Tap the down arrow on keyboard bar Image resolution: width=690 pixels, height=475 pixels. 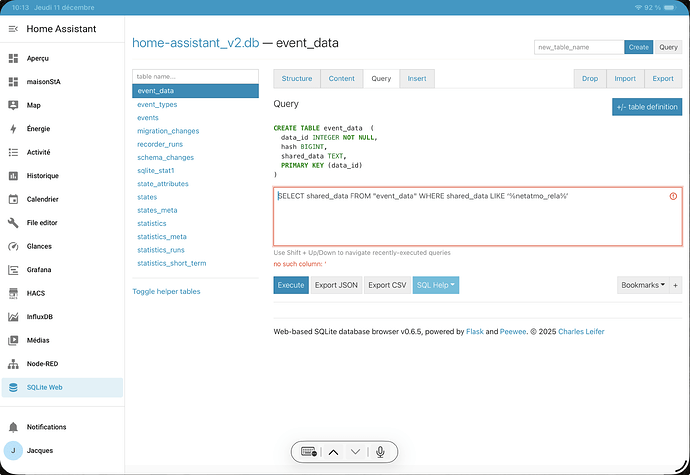(x=356, y=452)
